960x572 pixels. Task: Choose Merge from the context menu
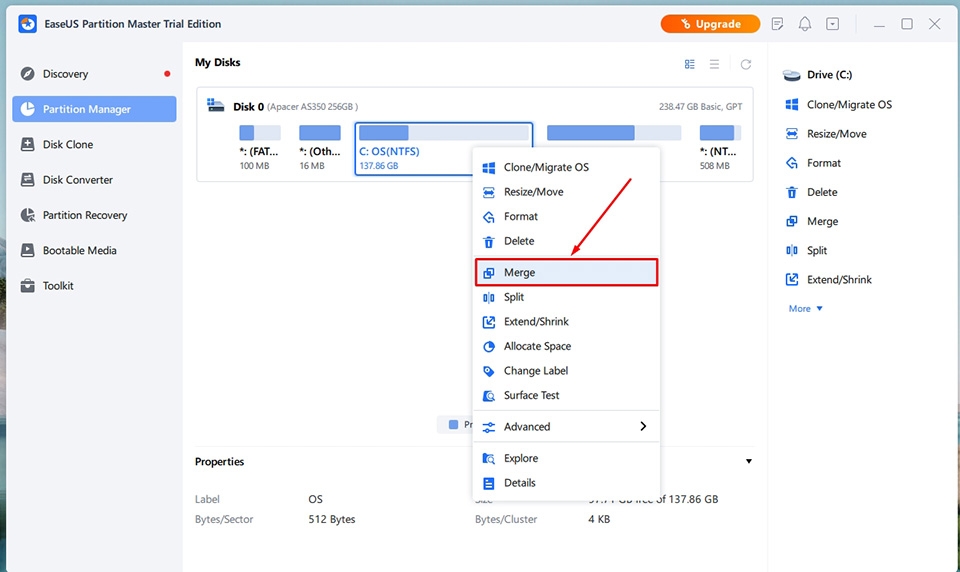point(566,273)
